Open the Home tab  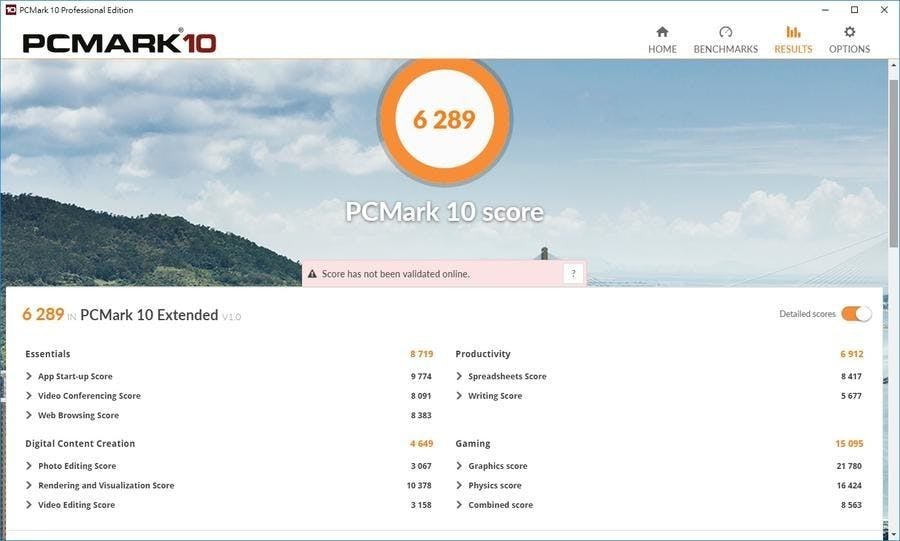coord(662,40)
